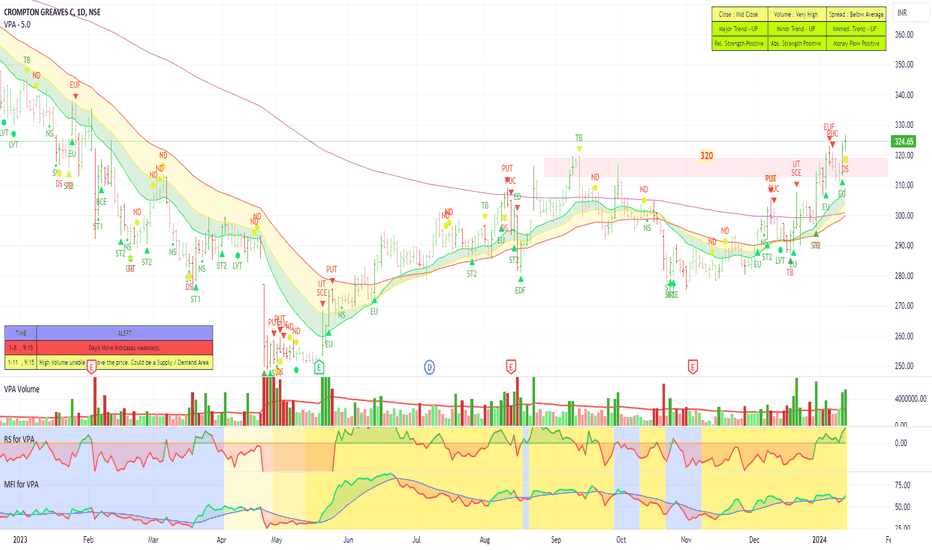Click the 2023 label on the time axis
This screenshot has height=550, width=932.
point(20,540)
